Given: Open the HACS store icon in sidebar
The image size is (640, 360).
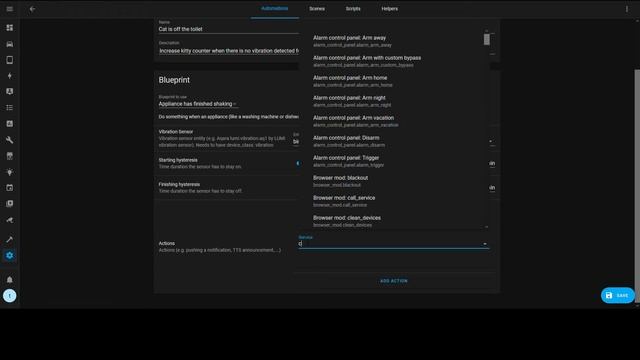Looking at the screenshot, I should tap(9, 156).
